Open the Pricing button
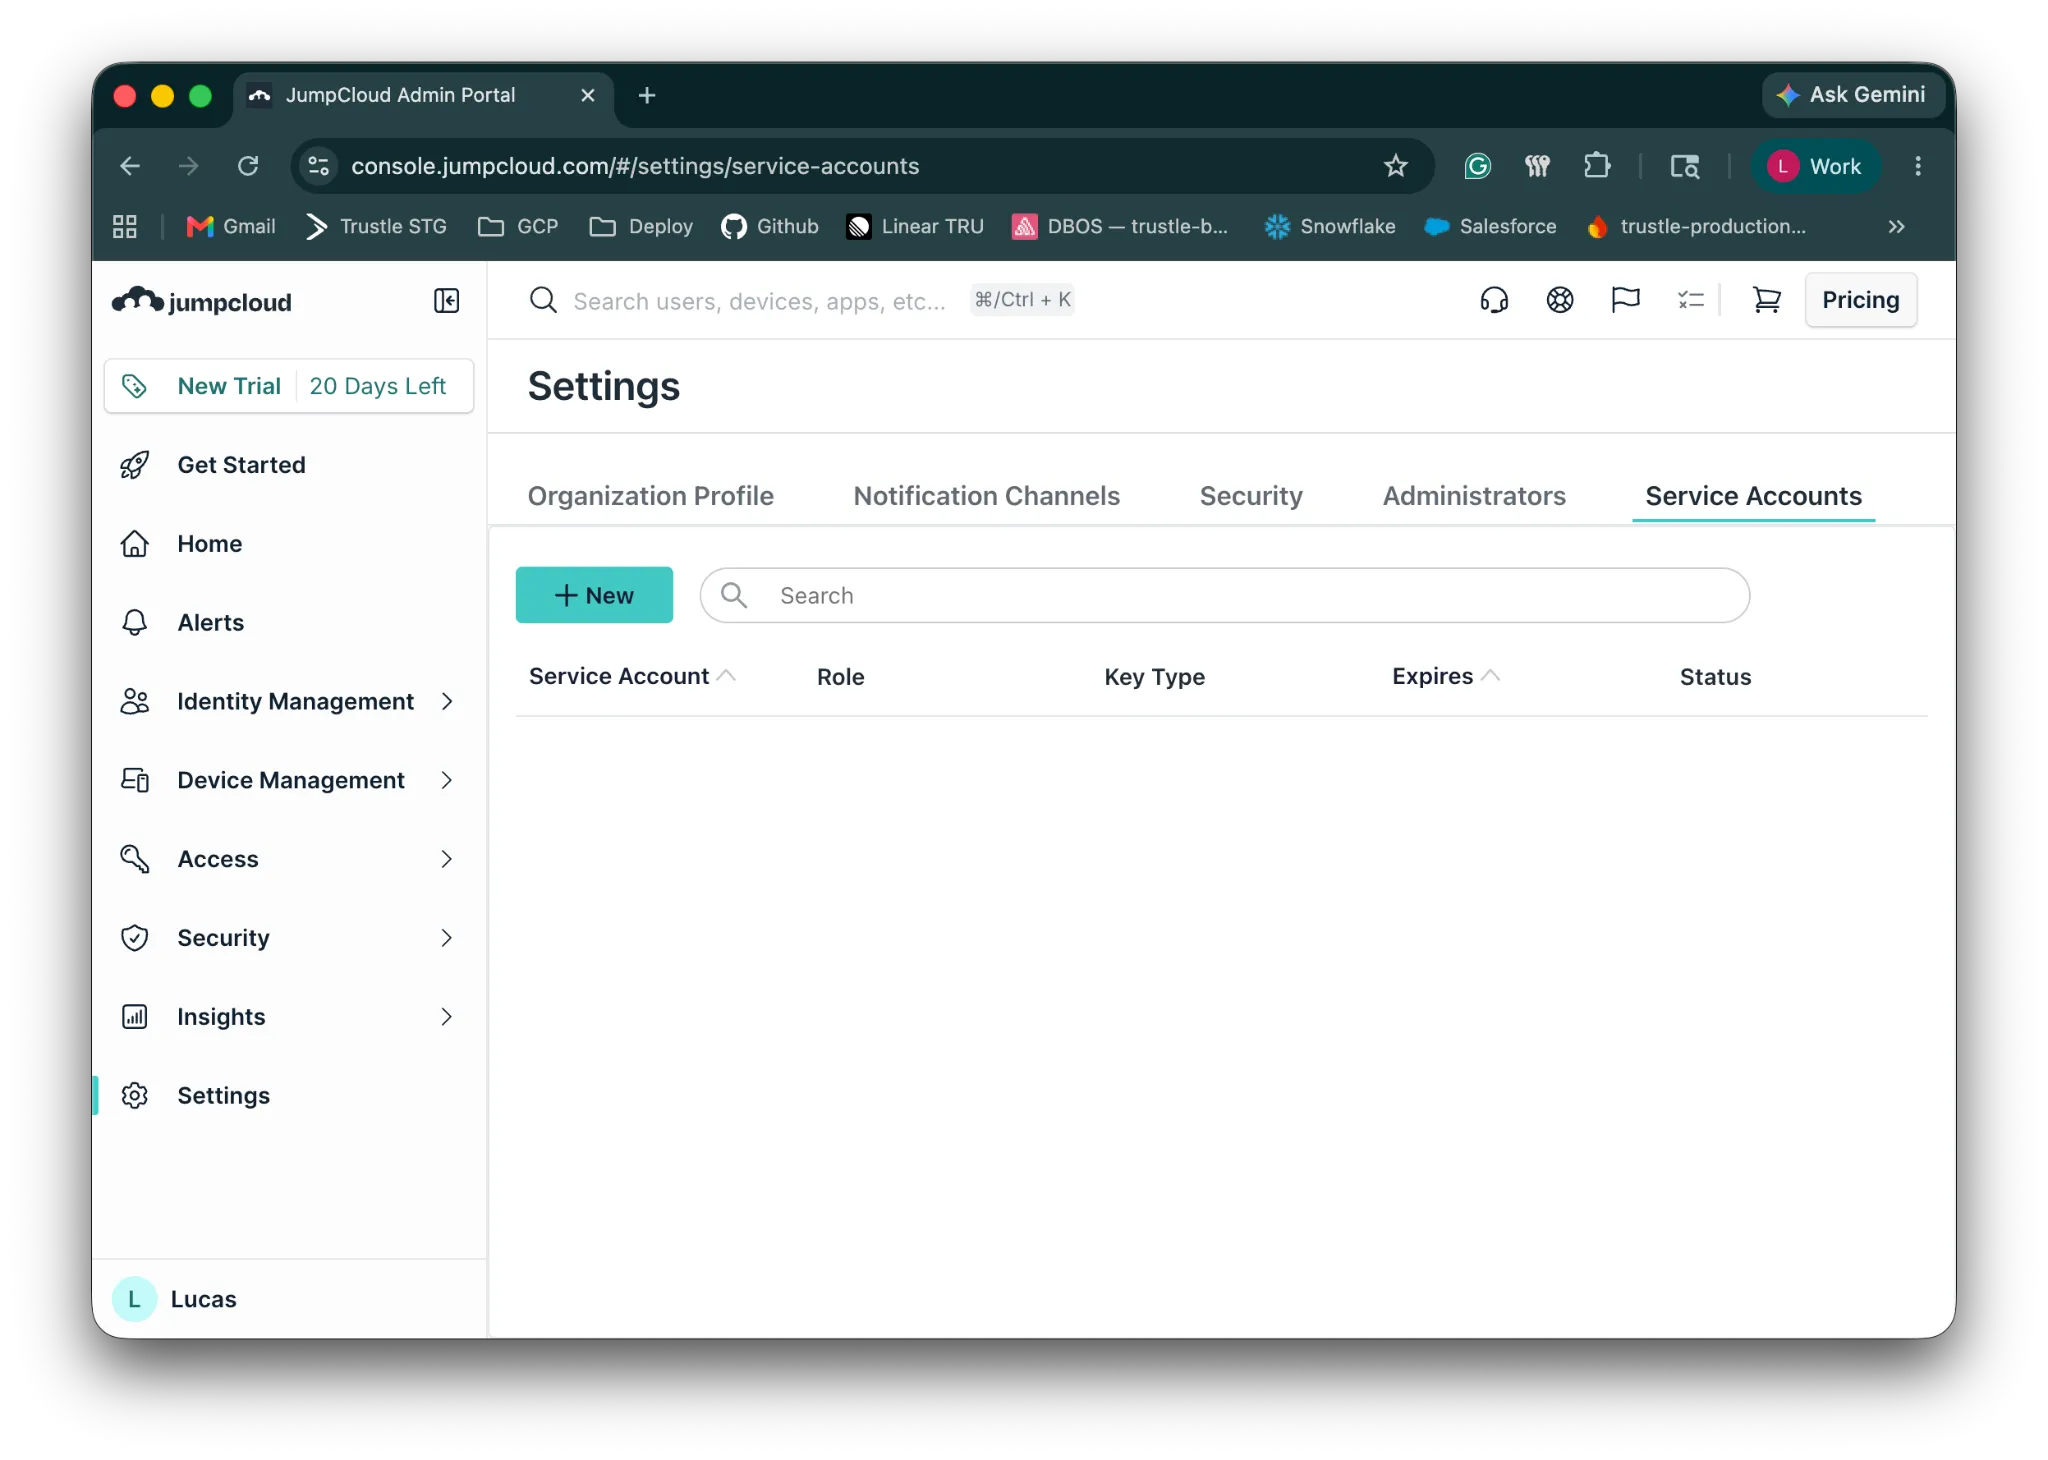Image resolution: width=2048 pixels, height=1460 pixels. 1861,300
